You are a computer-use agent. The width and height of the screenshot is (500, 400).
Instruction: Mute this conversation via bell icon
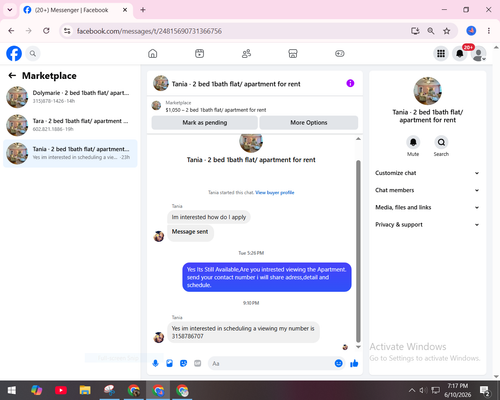[413, 142]
